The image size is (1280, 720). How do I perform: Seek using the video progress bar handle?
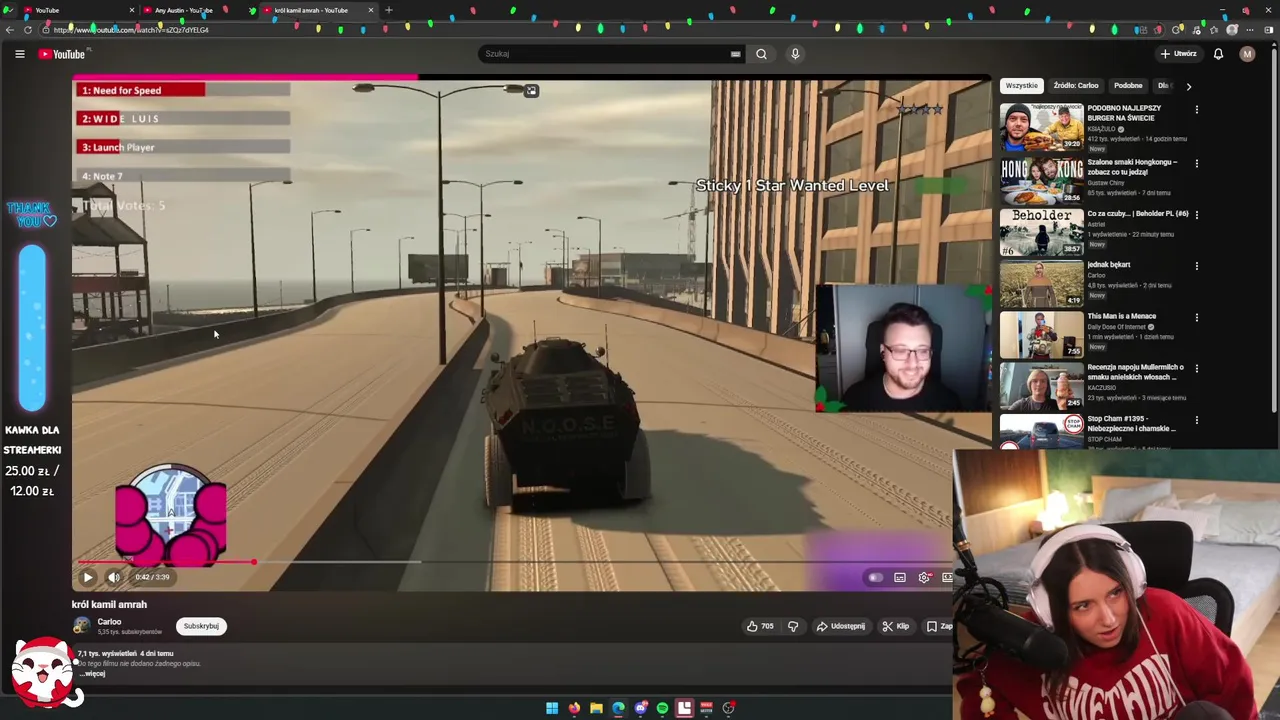pyautogui.click(x=254, y=562)
